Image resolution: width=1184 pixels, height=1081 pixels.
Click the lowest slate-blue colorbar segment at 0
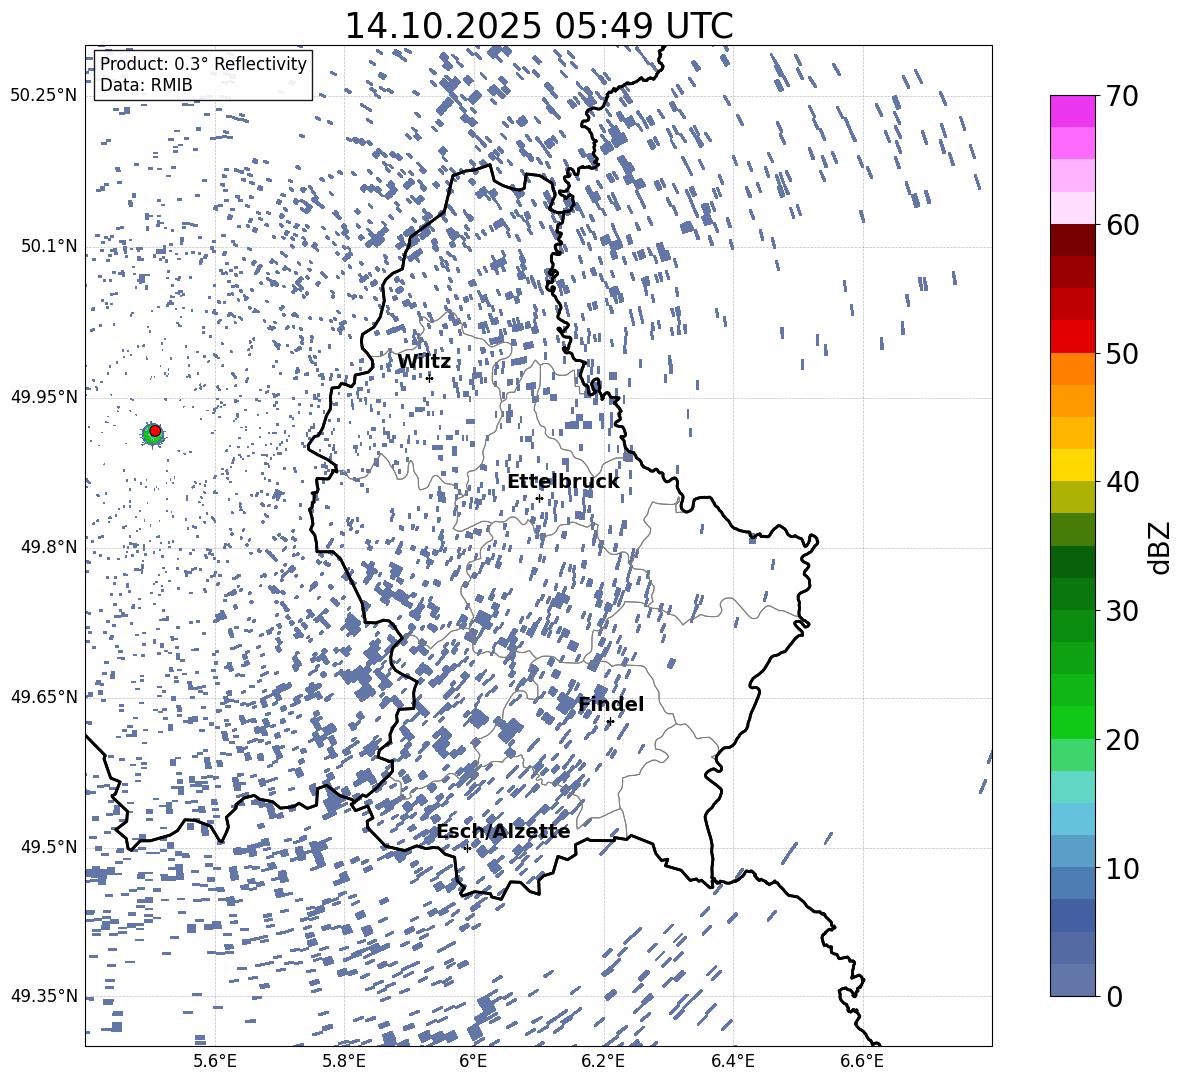pos(1073,980)
